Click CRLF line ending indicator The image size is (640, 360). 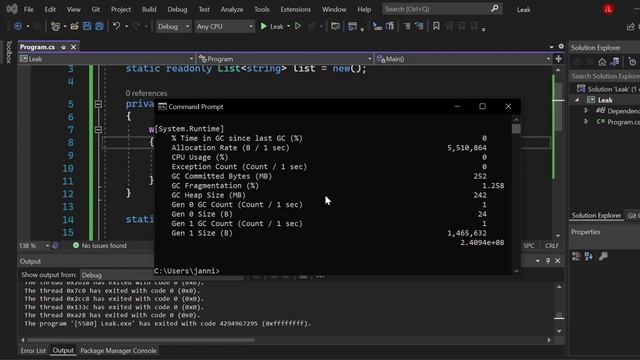click(552, 246)
